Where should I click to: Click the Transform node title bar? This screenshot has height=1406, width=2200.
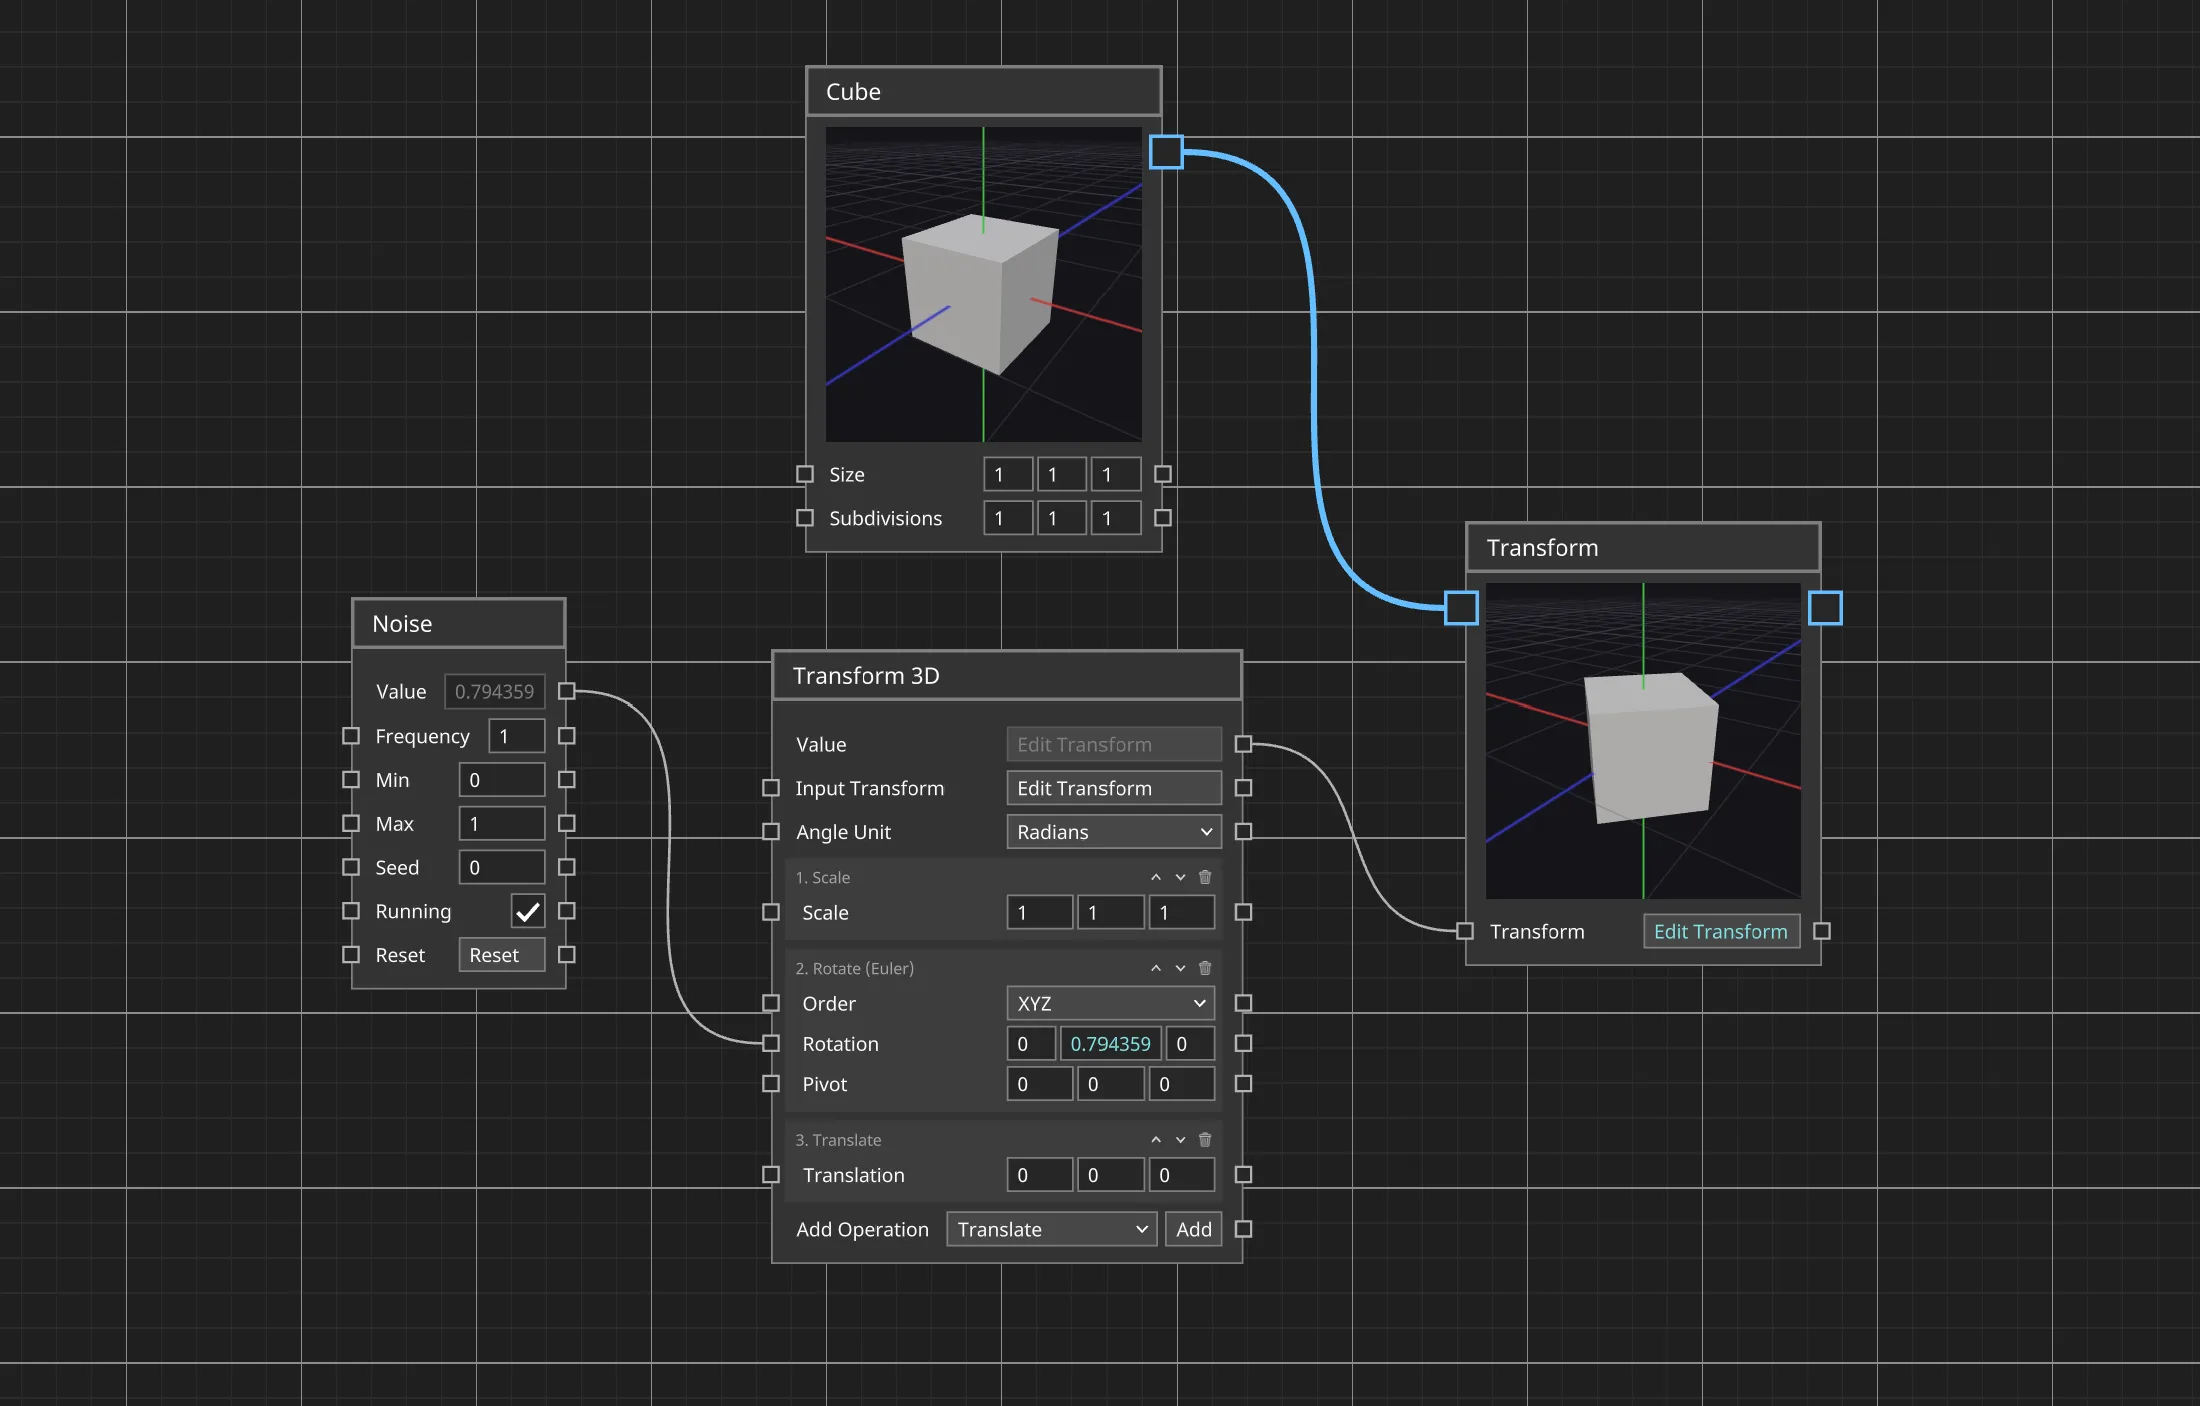pyautogui.click(x=1643, y=547)
